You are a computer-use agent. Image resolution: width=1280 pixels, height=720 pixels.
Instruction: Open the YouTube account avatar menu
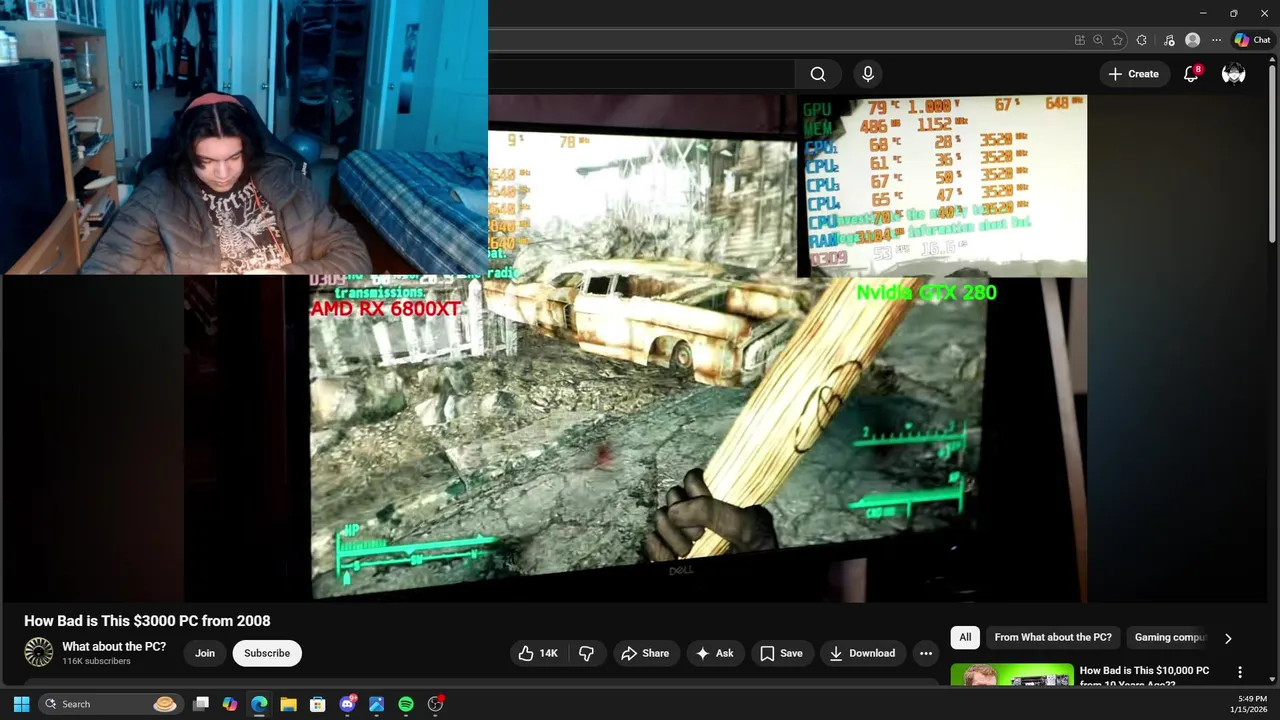click(x=1234, y=74)
